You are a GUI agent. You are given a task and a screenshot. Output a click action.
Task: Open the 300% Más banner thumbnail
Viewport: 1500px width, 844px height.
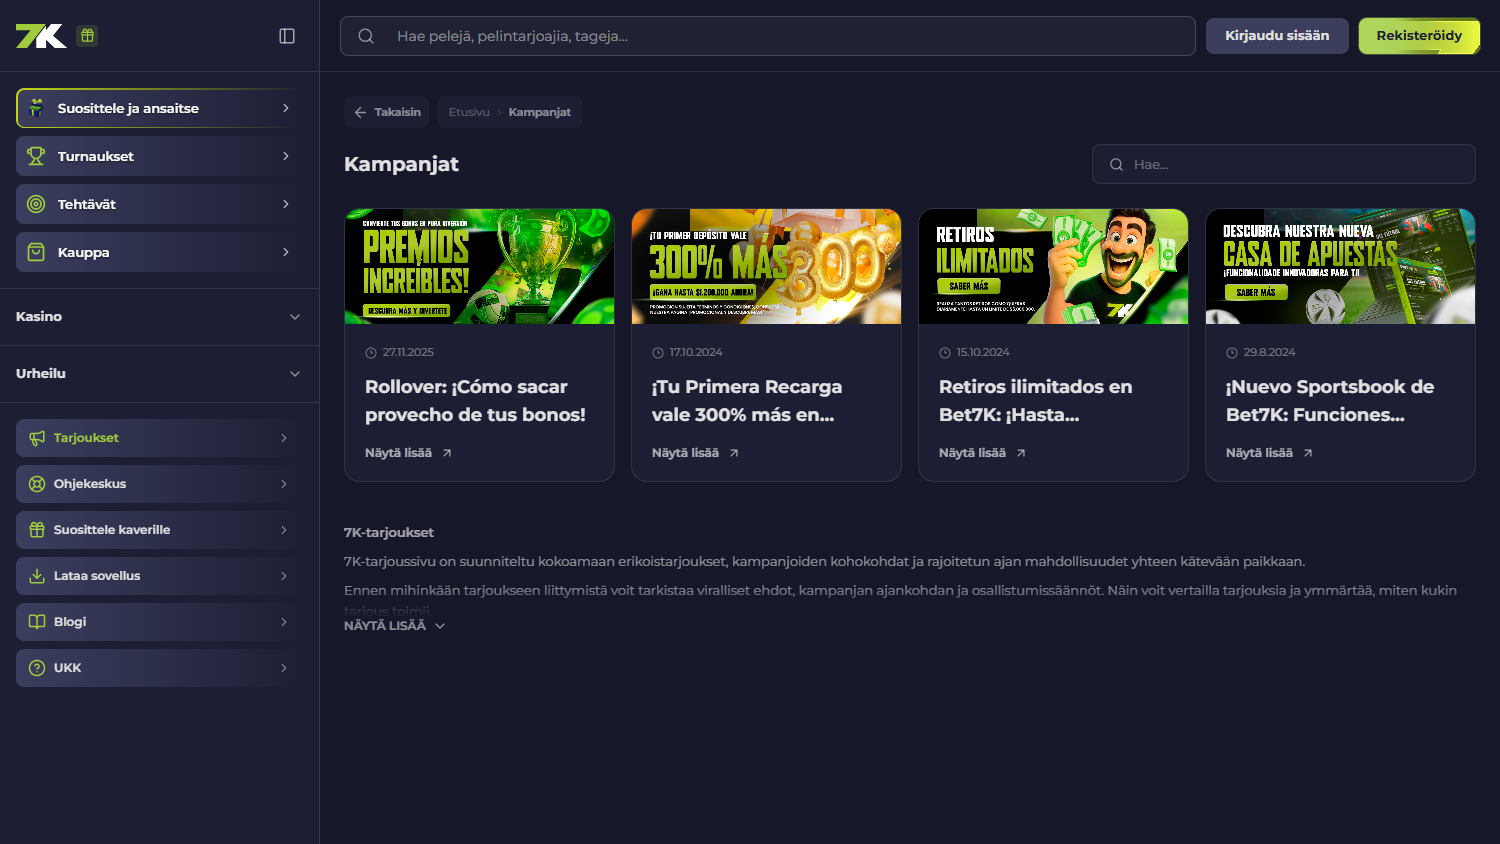766,266
